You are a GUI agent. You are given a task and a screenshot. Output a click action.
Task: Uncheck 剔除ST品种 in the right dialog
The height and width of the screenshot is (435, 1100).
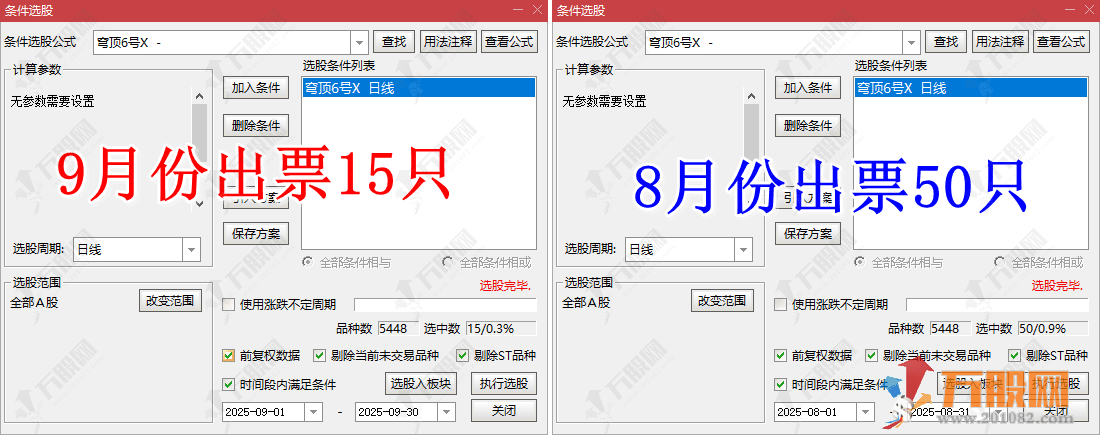pyautogui.click(x=1015, y=355)
